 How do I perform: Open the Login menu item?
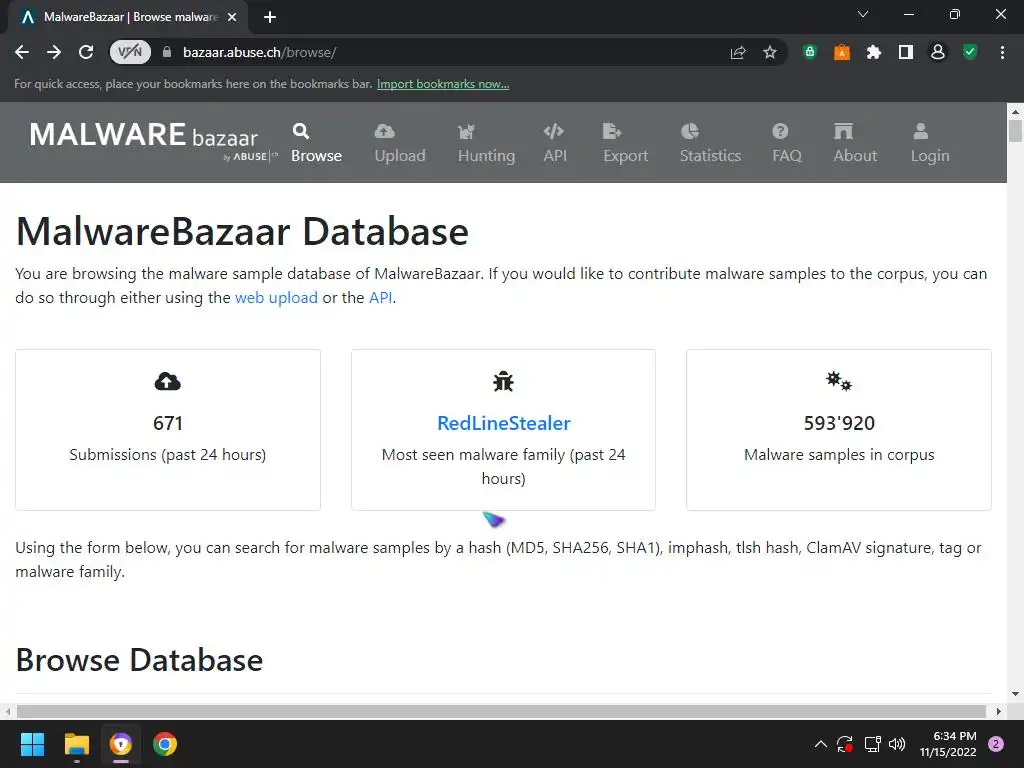[x=930, y=155]
